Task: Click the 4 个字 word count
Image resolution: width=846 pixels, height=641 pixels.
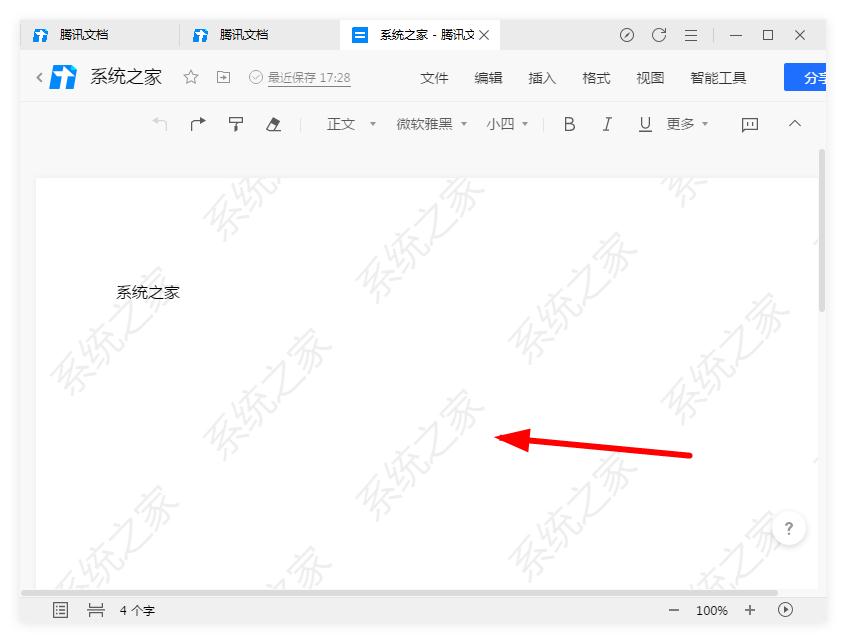Action: 137,610
